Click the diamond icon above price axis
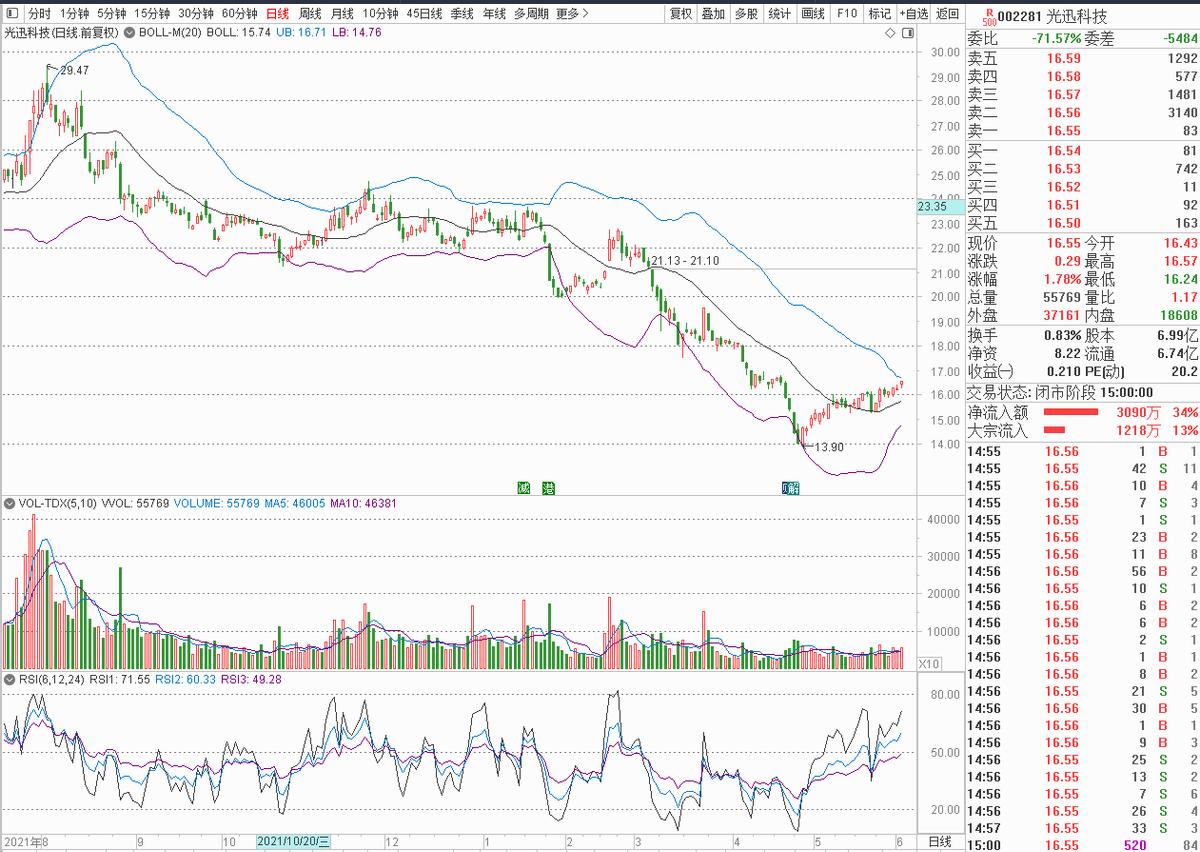This screenshot has width=1200, height=852. pyautogui.click(x=891, y=33)
